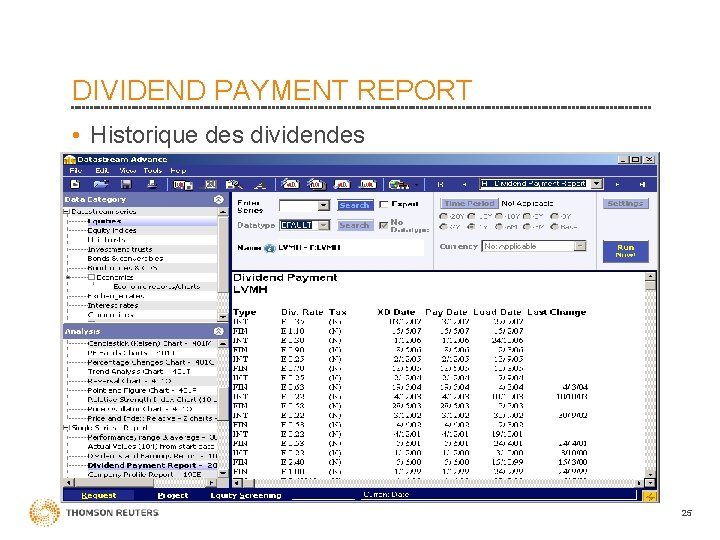Click the Time Period button
This screenshot has height=540, width=720.
469,203
